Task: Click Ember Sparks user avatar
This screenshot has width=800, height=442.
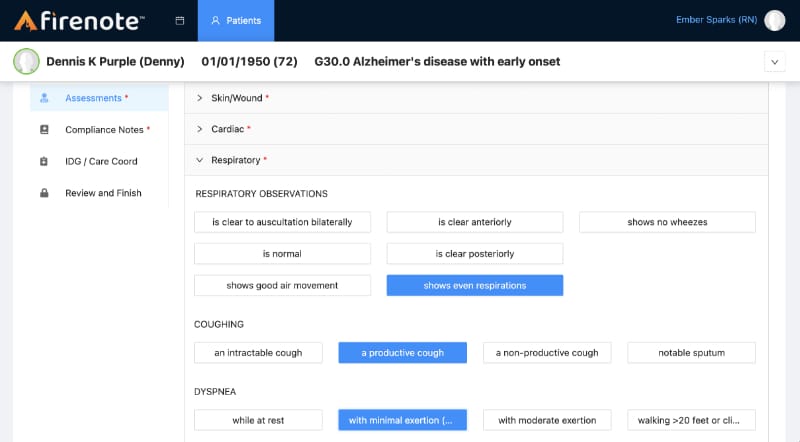Action: point(775,20)
